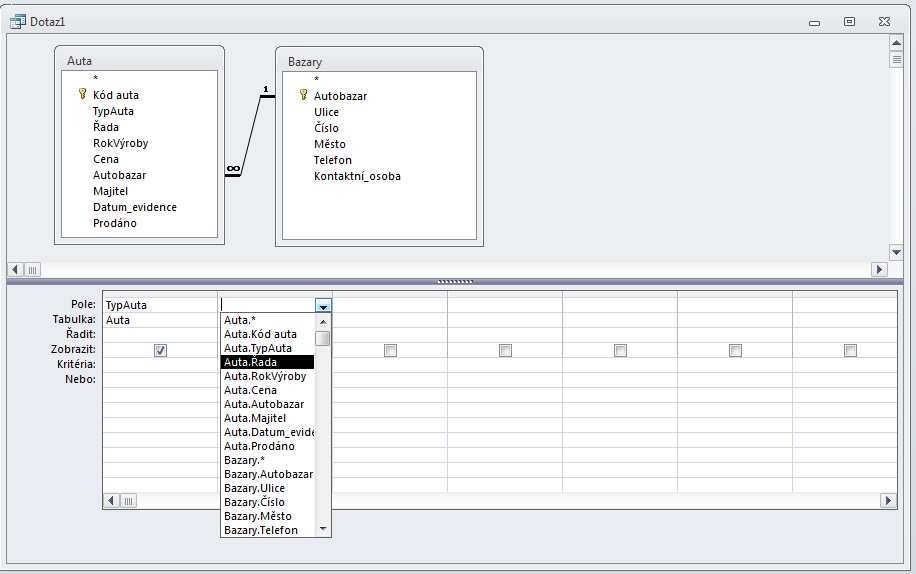Image resolution: width=916 pixels, height=574 pixels.
Task: Select Datum_evidence field in Auta table
Action: (x=134, y=207)
